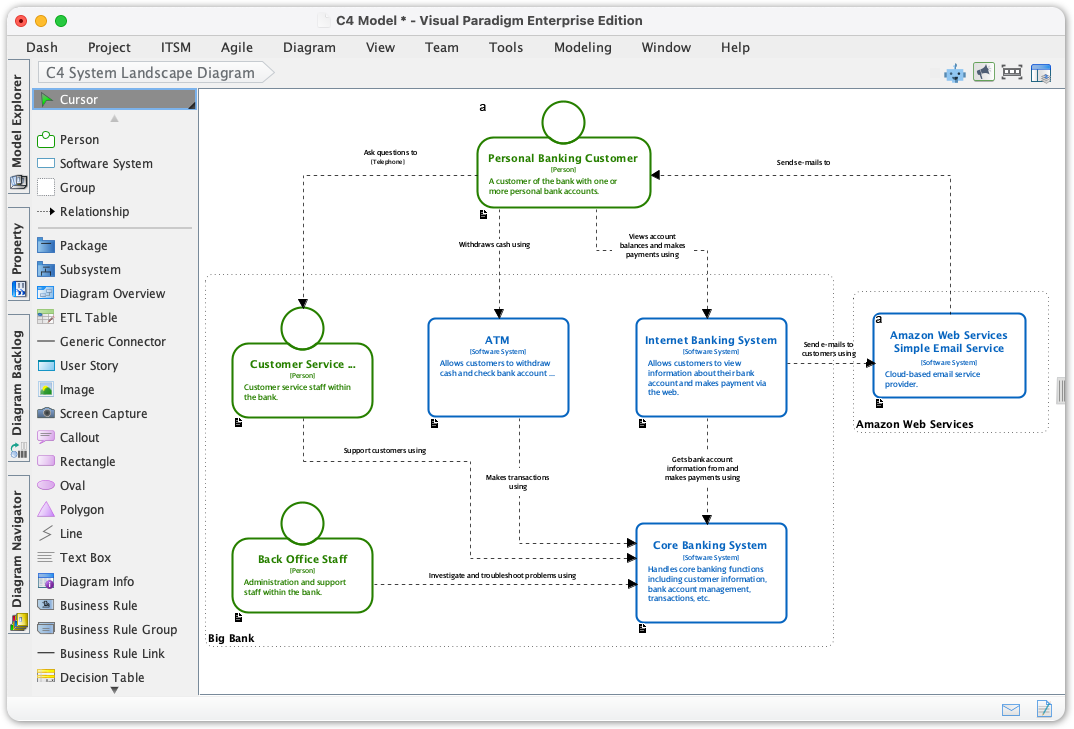Toggle the megaphone announcement toolbar button

click(x=983, y=72)
